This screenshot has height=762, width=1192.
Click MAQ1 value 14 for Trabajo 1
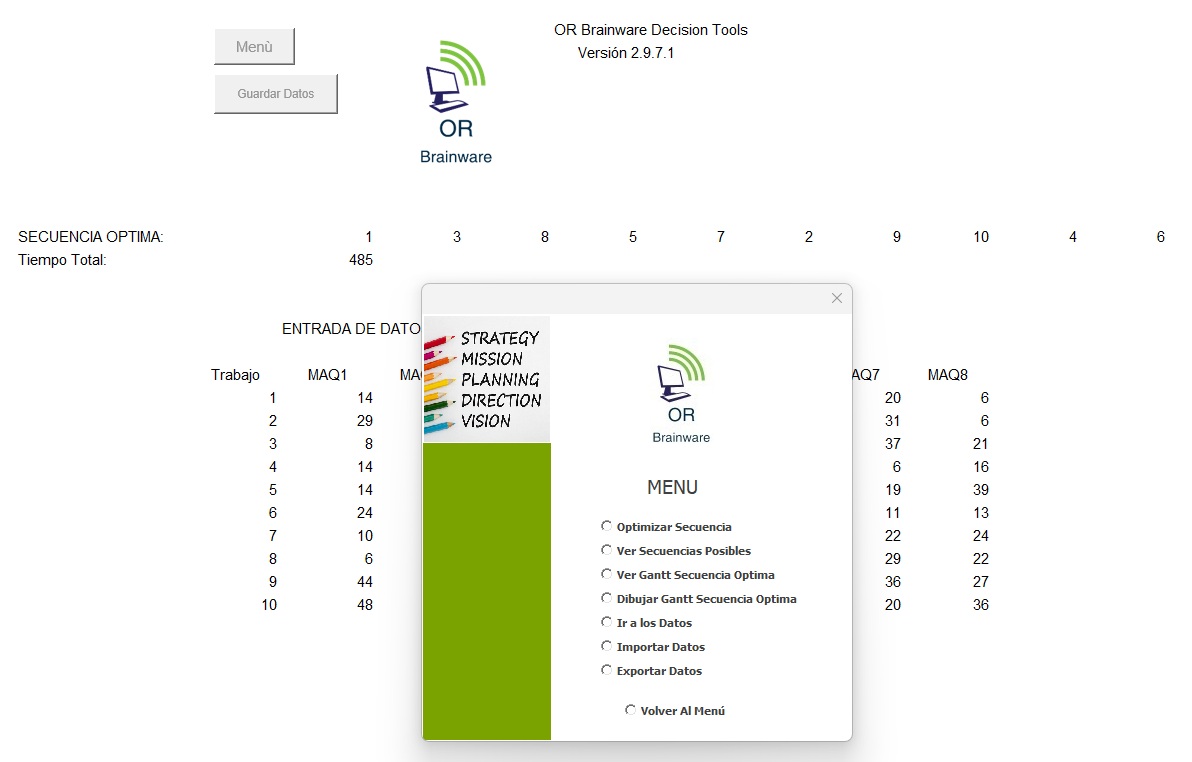tap(364, 398)
